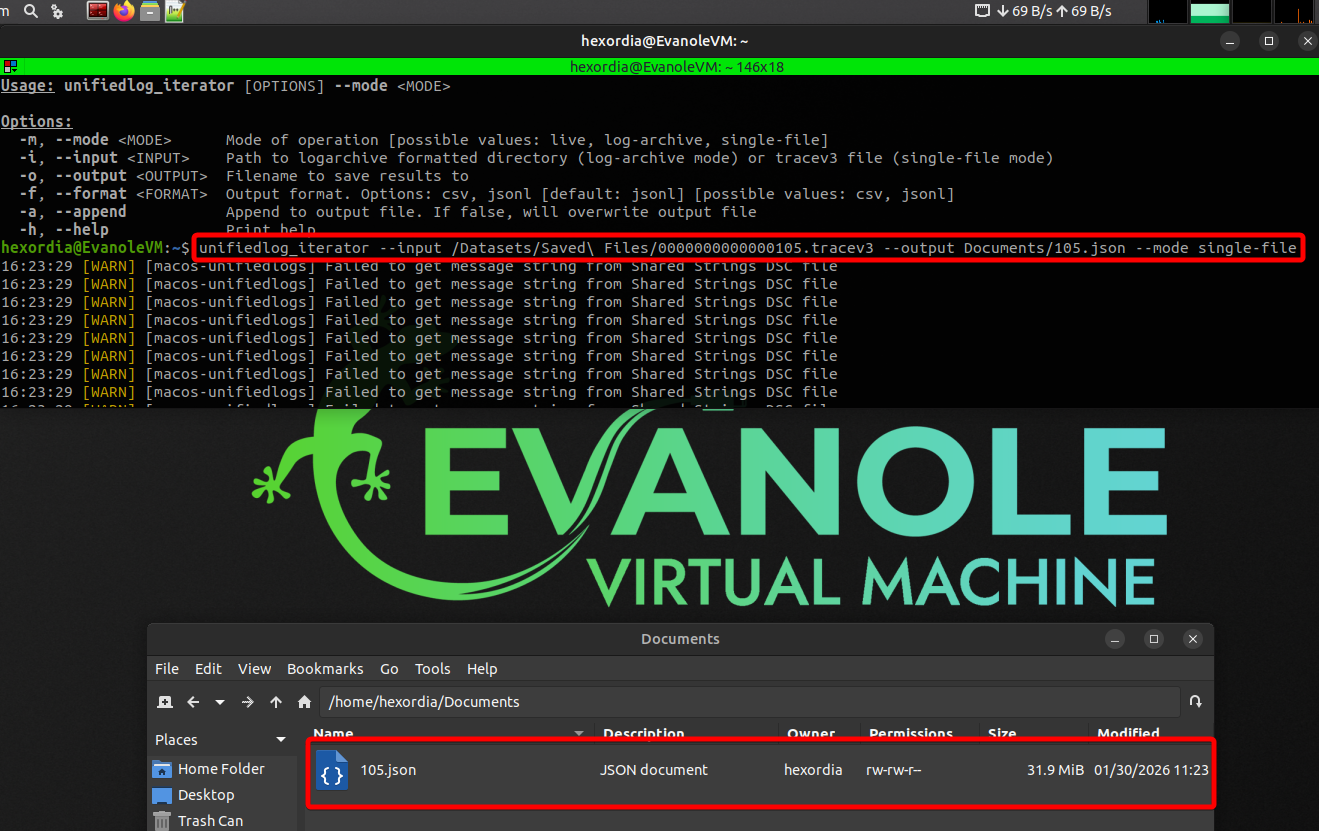Launch the red terminal icon in panel

coord(98,12)
